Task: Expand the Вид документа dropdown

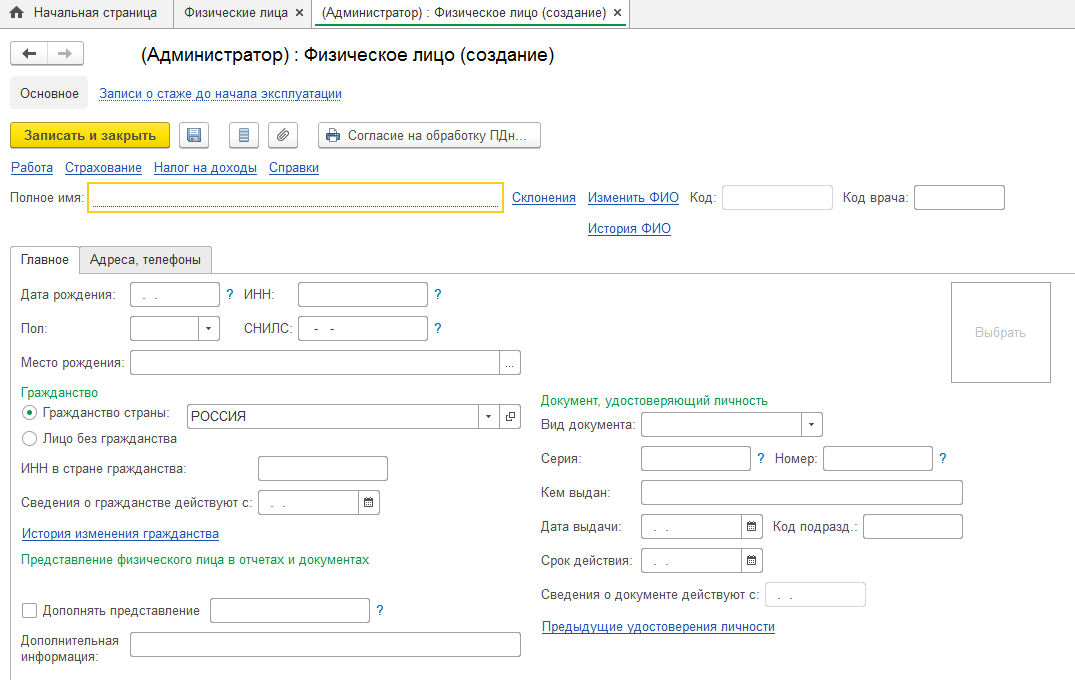Action: tap(811, 425)
